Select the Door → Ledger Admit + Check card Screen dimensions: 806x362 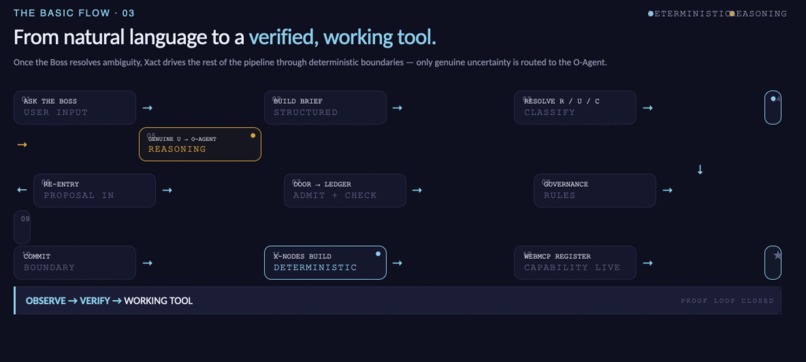click(x=345, y=190)
